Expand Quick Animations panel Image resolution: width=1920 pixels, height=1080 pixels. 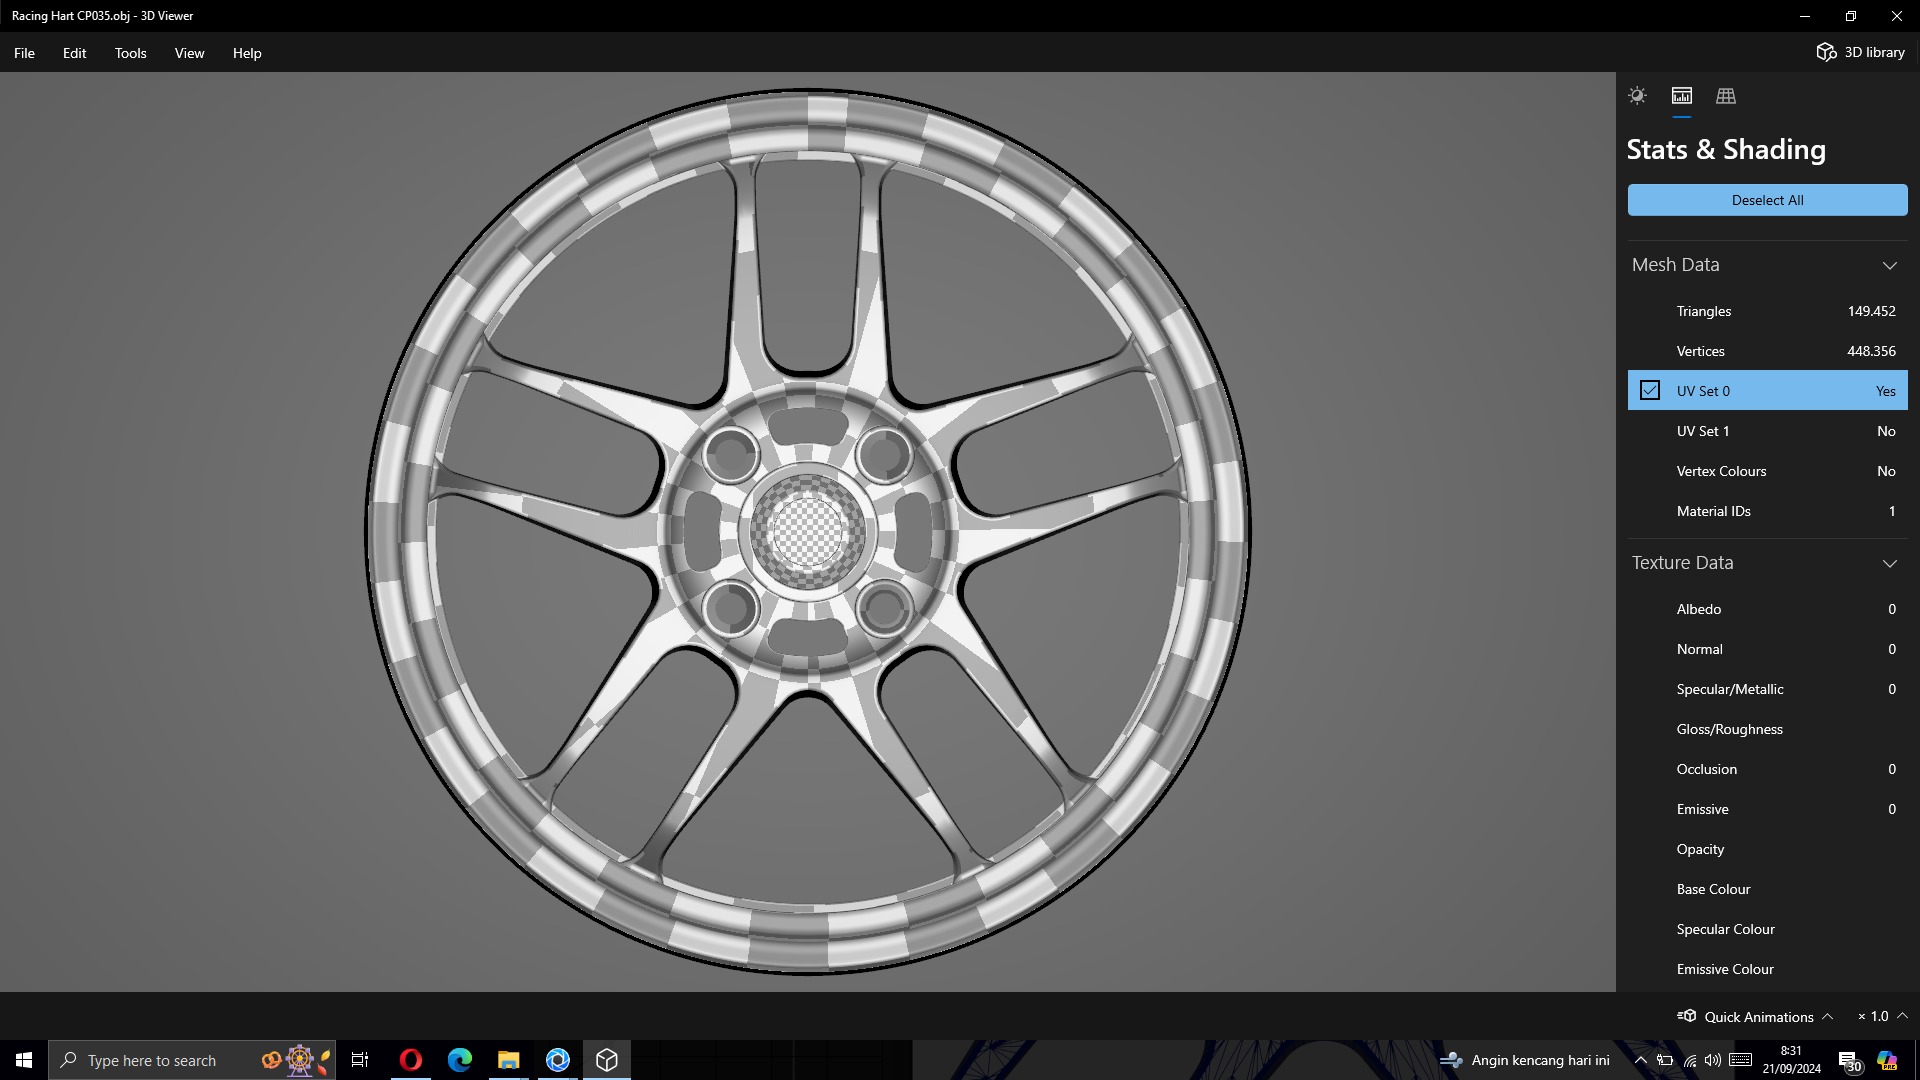click(x=1827, y=1016)
